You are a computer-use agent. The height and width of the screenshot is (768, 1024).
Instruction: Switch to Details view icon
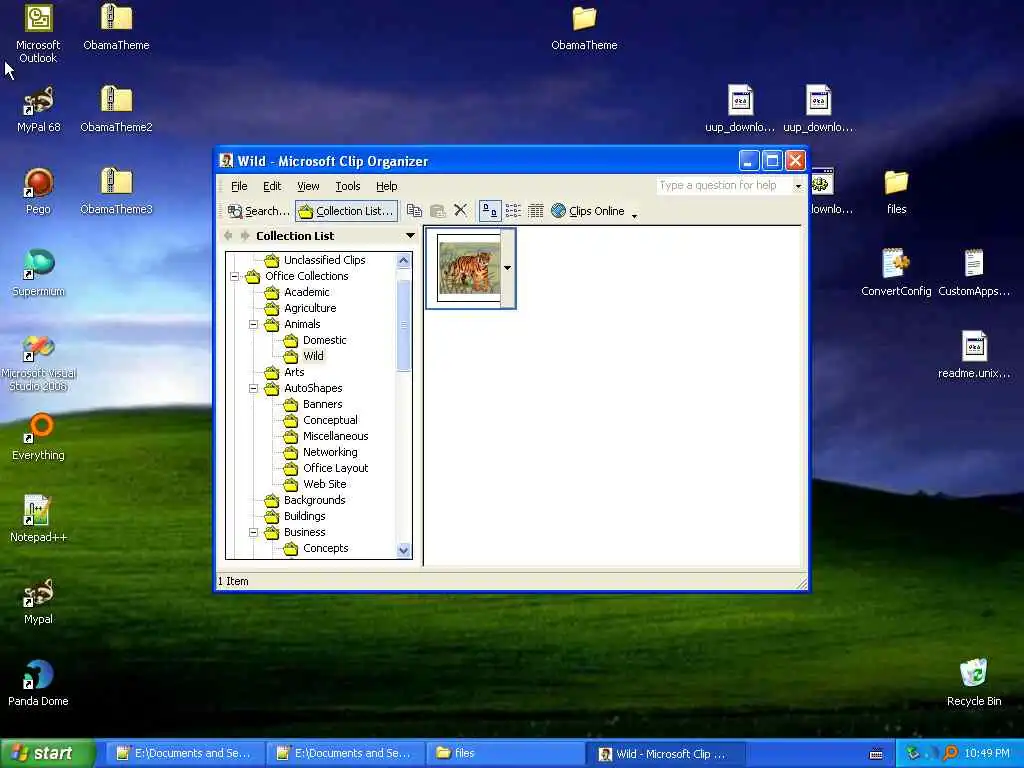(536, 211)
